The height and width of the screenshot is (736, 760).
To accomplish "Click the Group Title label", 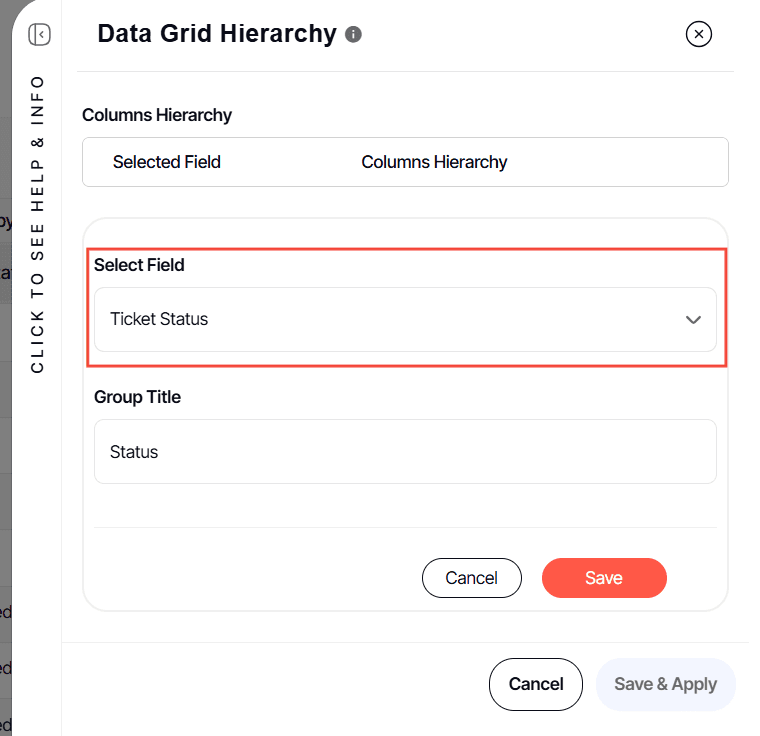I will [x=137, y=397].
